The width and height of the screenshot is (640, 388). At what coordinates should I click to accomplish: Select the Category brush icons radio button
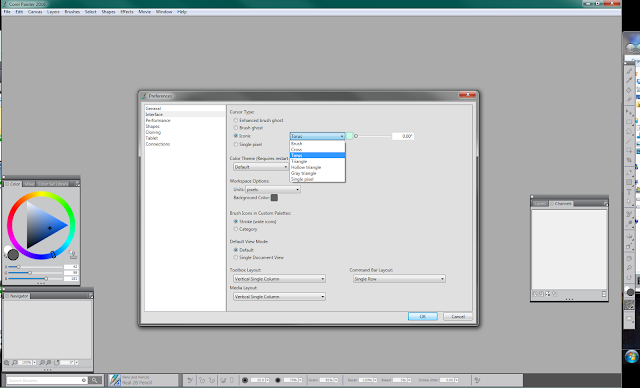click(x=236, y=229)
